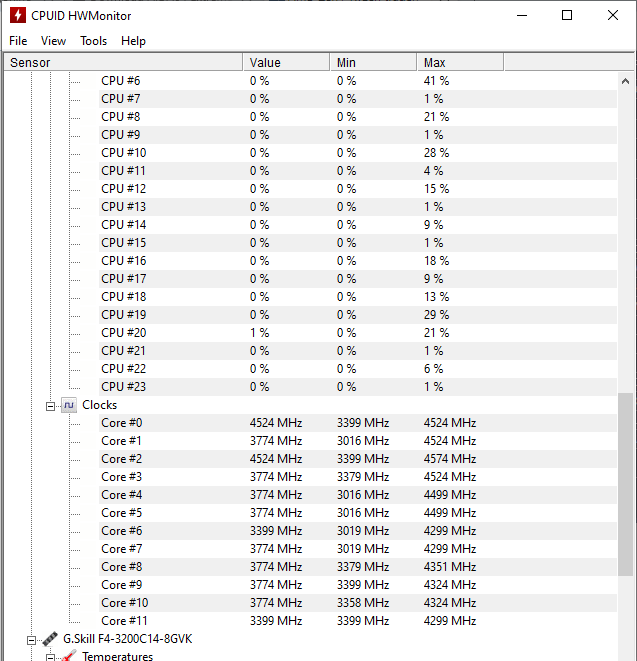Collapse the Clocks tree node

51,406
